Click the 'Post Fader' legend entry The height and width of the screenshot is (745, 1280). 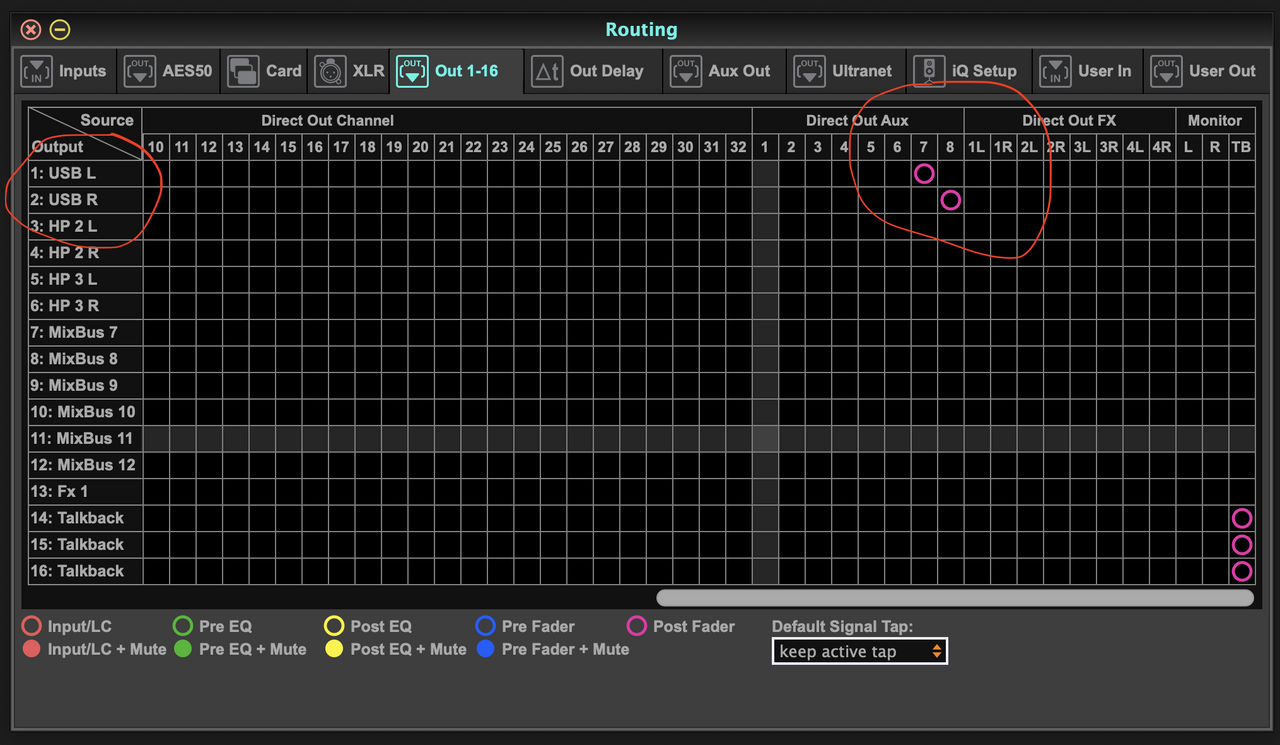[680, 626]
